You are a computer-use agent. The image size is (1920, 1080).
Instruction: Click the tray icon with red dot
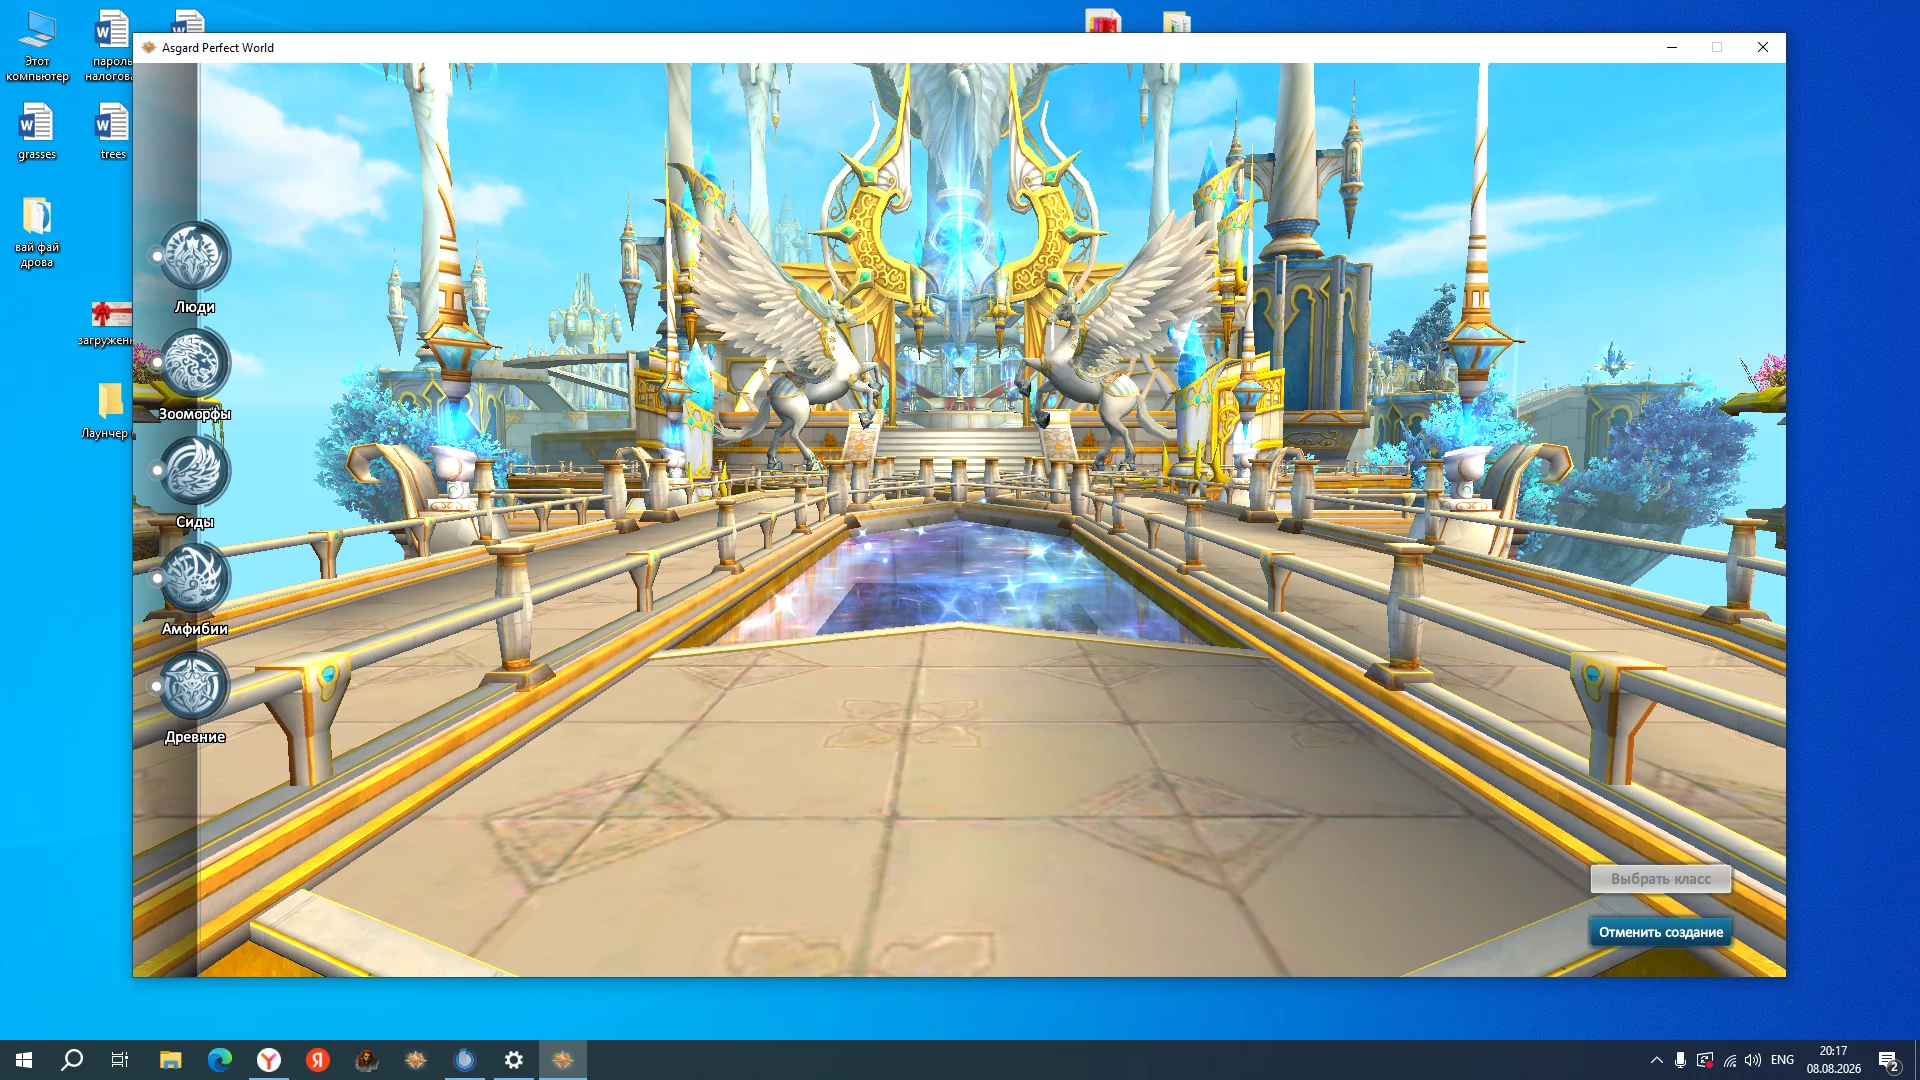(1705, 1060)
